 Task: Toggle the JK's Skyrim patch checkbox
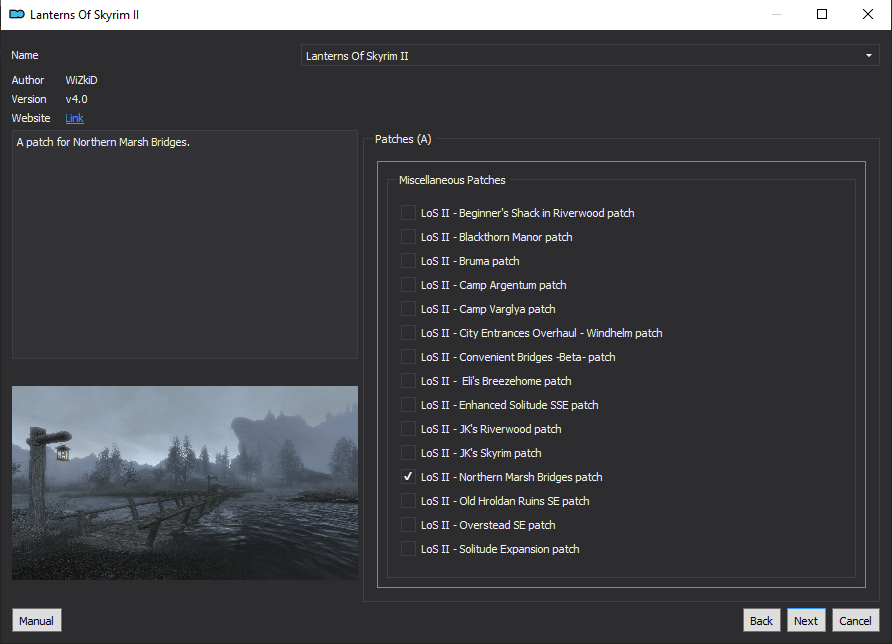(408, 453)
